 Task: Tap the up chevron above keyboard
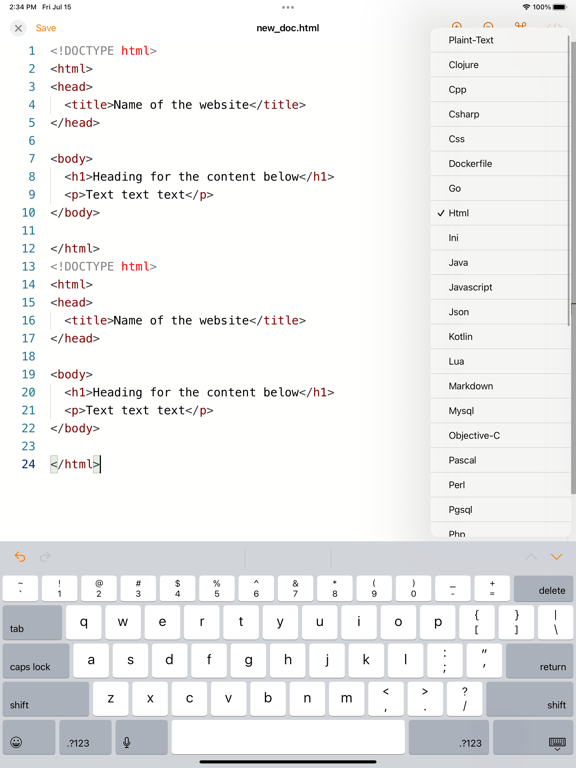[x=531, y=557]
